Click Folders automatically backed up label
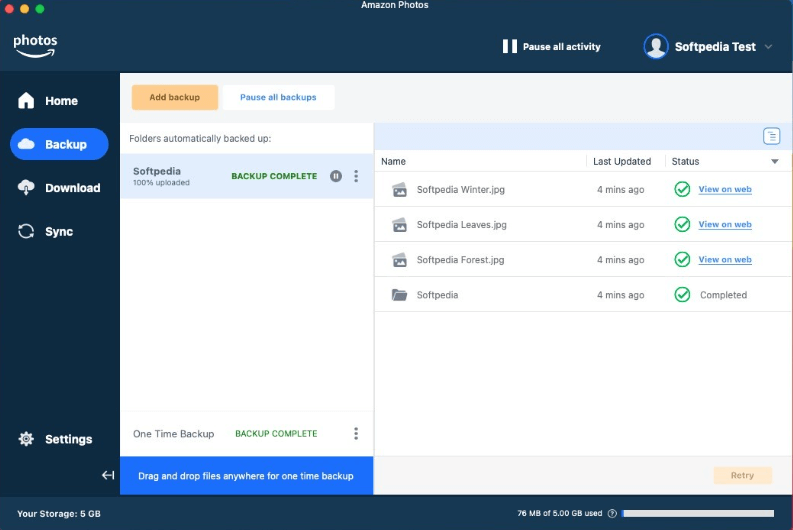 [x=200, y=139]
